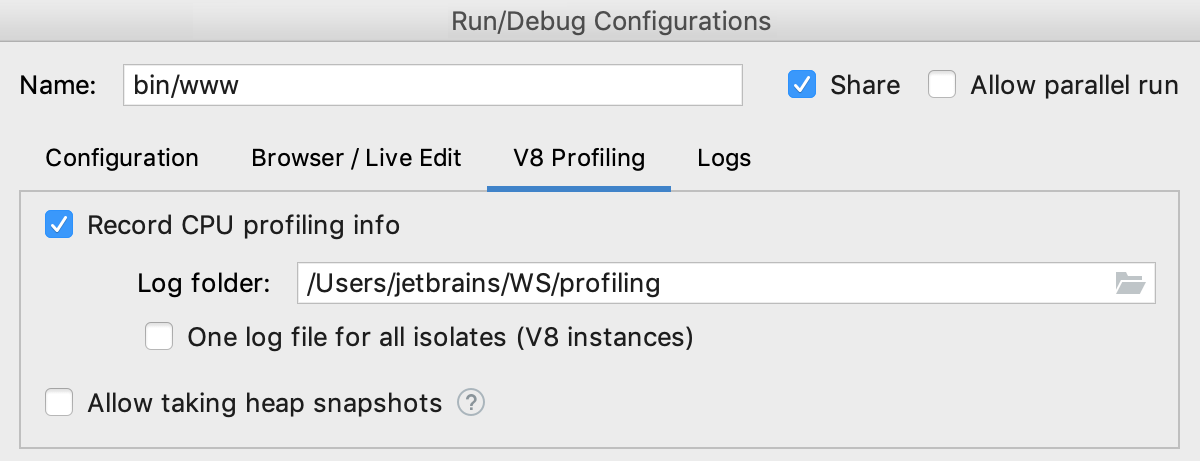1200x461 pixels.
Task: Disable the Record CPU profiling info checkbox
Action: tap(60, 225)
